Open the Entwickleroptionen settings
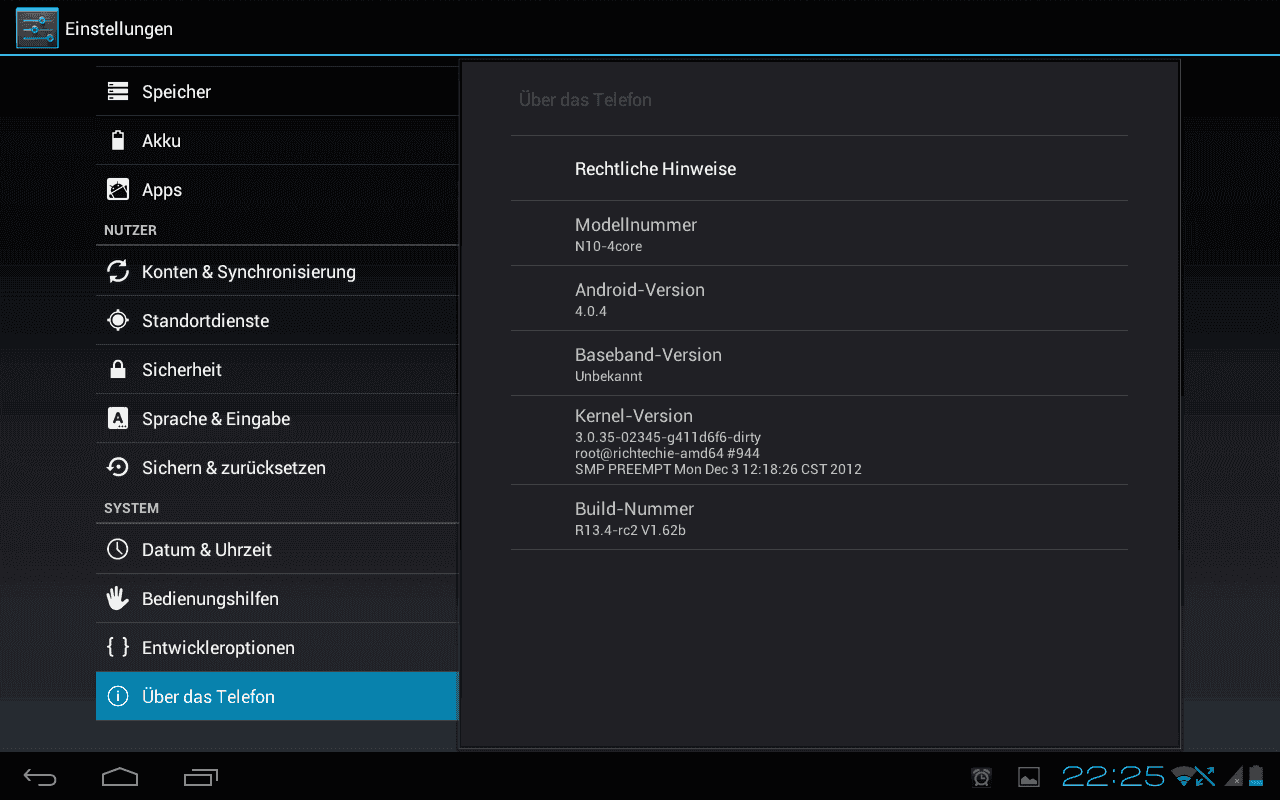 tap(277, 648)
